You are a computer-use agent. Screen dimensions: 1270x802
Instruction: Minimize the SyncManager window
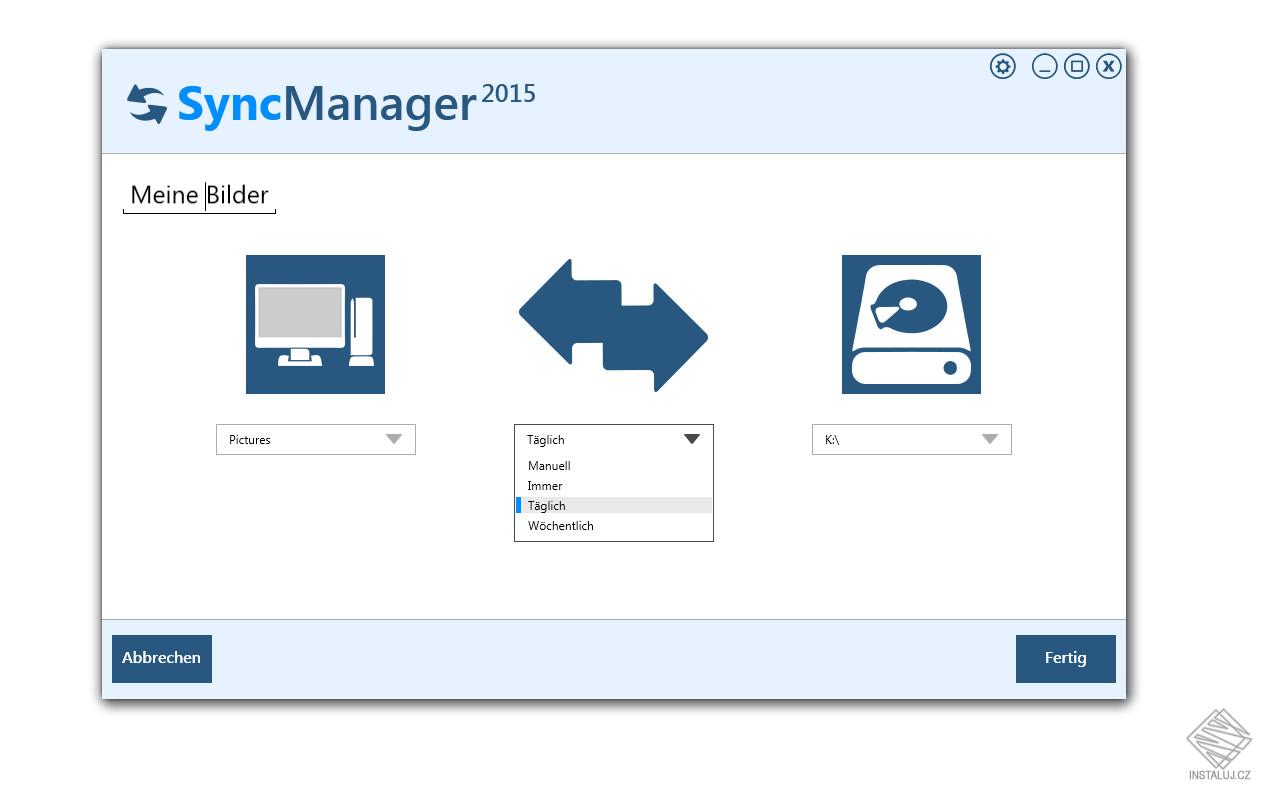point(1044,67)
